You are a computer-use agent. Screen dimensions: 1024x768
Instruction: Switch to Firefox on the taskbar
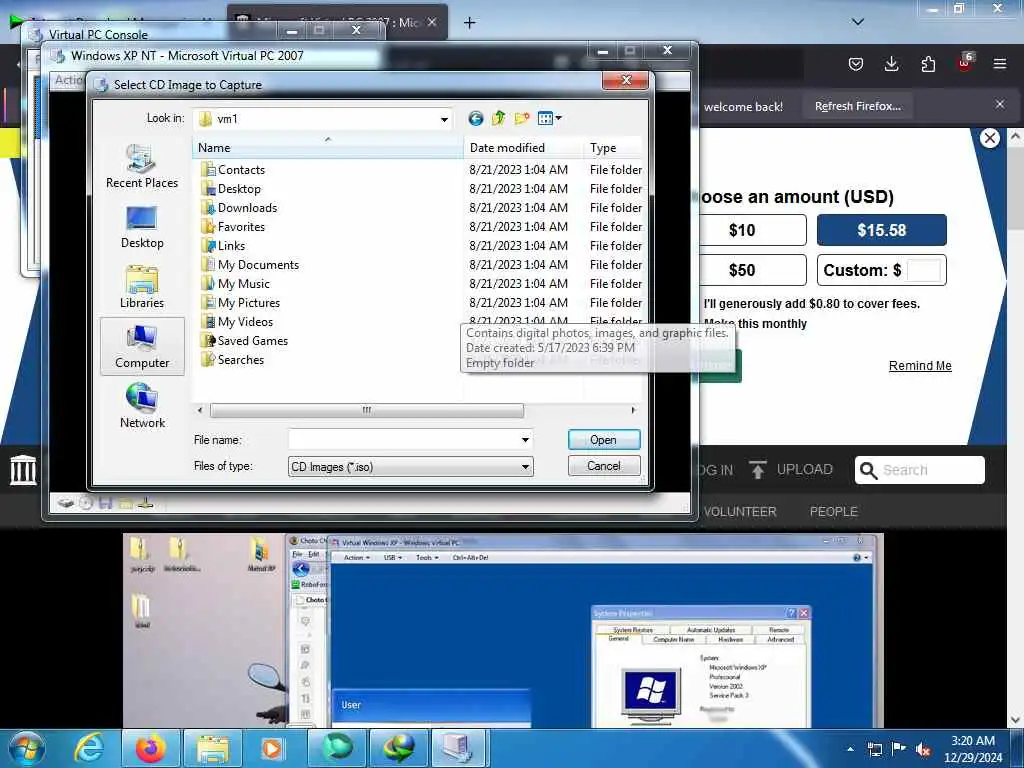(x=150, y=748)
